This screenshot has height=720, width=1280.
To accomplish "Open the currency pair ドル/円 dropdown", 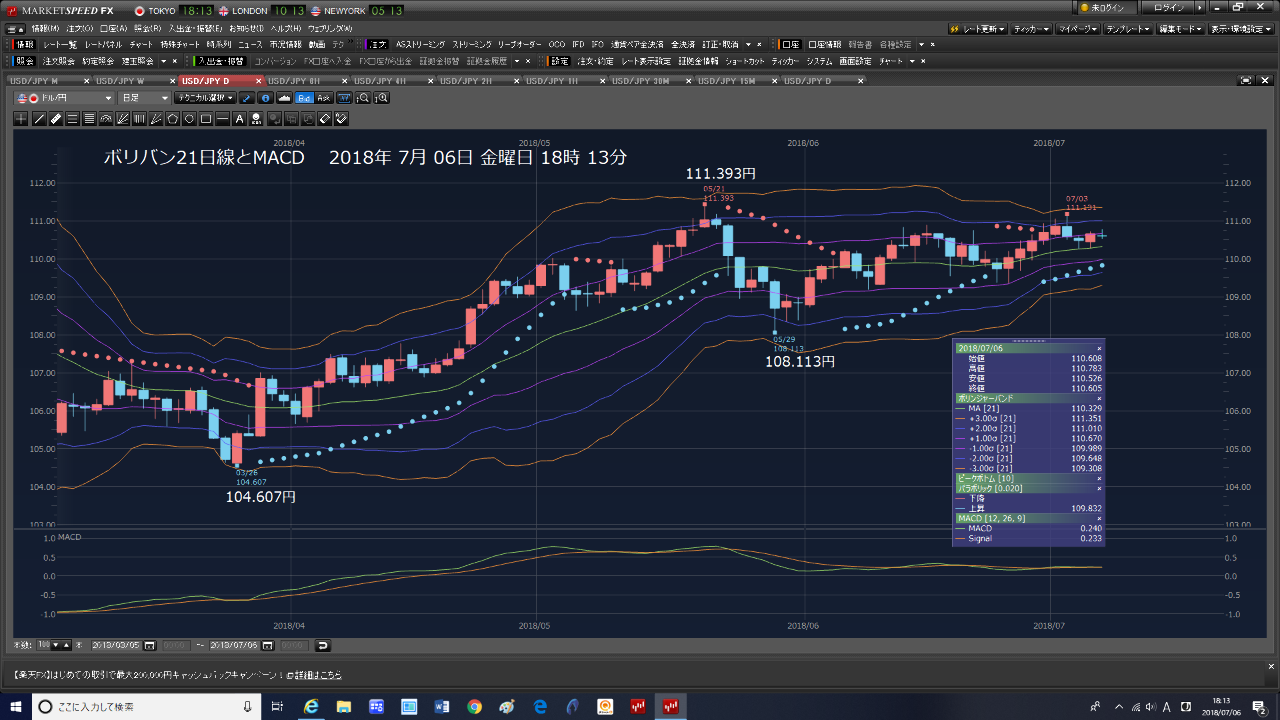I will pyautogui.click(x=65, y=98).
